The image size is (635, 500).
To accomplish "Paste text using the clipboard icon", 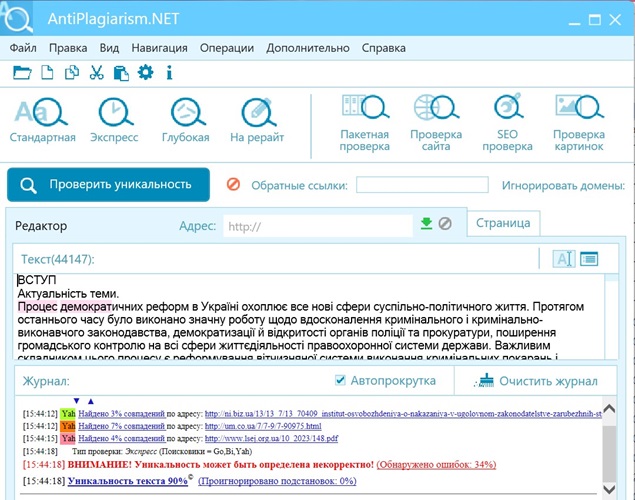I will (121, 73).
